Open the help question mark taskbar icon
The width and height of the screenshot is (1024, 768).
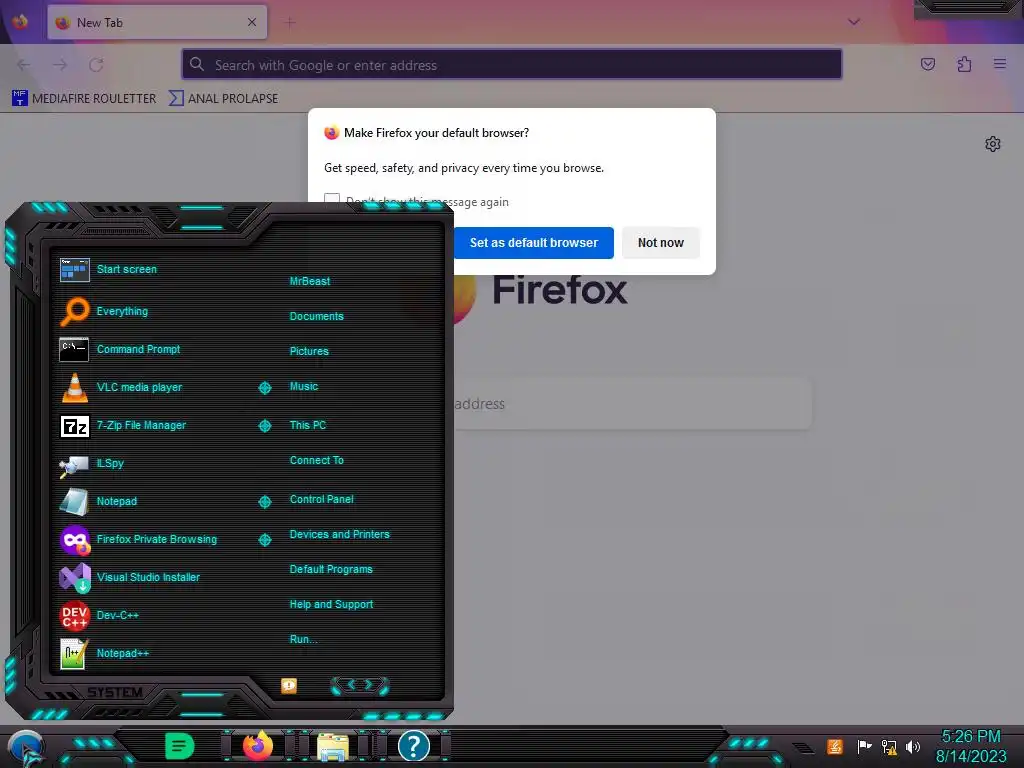pyautogui.click(x=413, y=745)
